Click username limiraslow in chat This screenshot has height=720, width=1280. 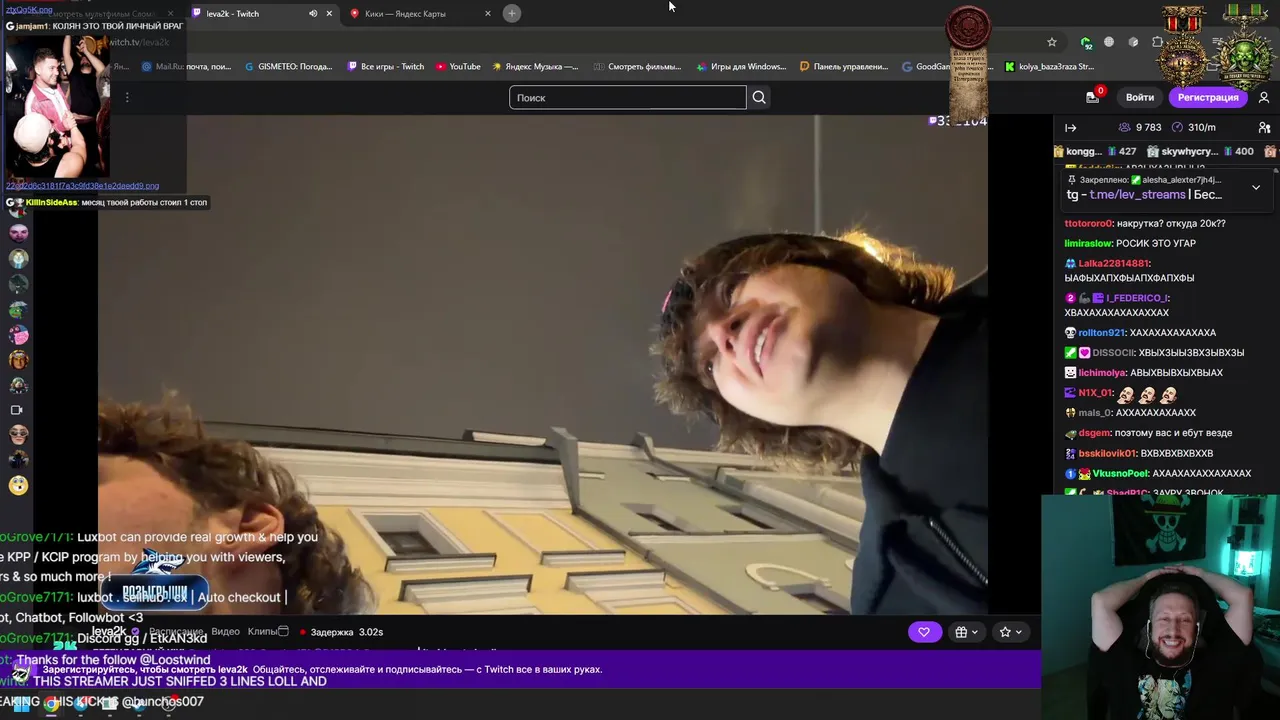coord(1088,244)
